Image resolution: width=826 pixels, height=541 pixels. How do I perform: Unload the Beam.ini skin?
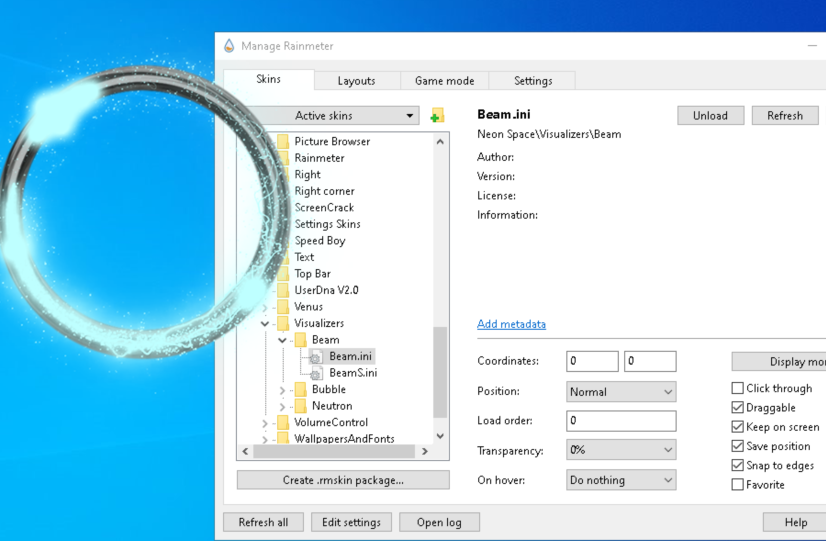coord(711,115)
